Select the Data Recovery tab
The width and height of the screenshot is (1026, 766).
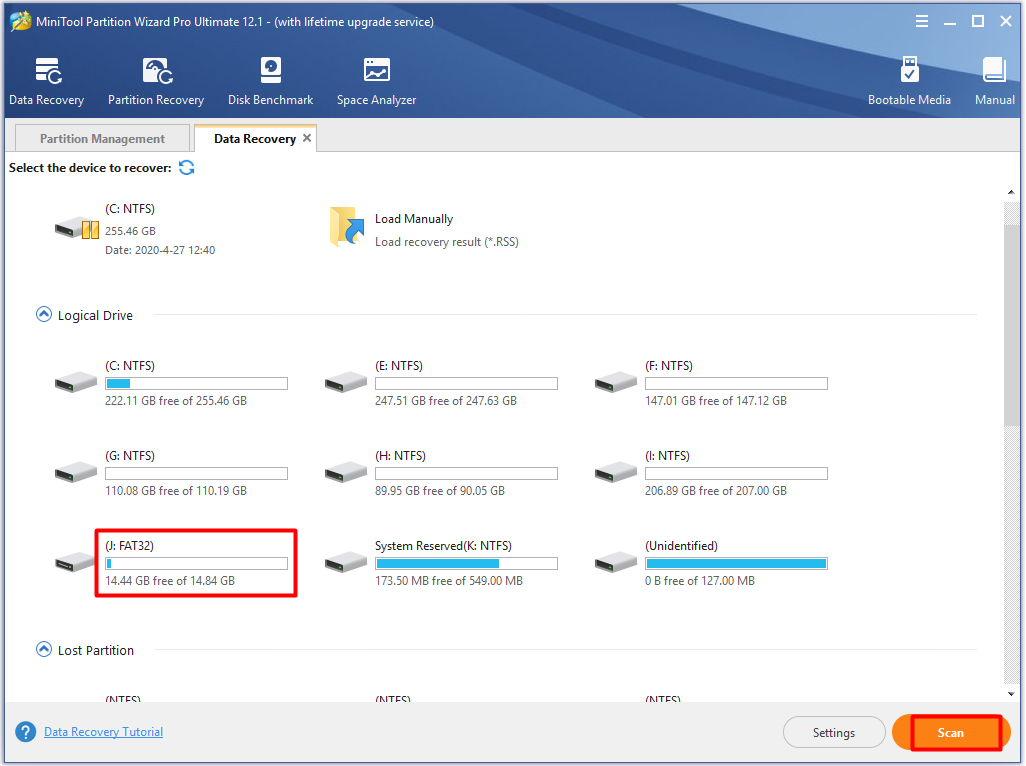coord(255,139)
